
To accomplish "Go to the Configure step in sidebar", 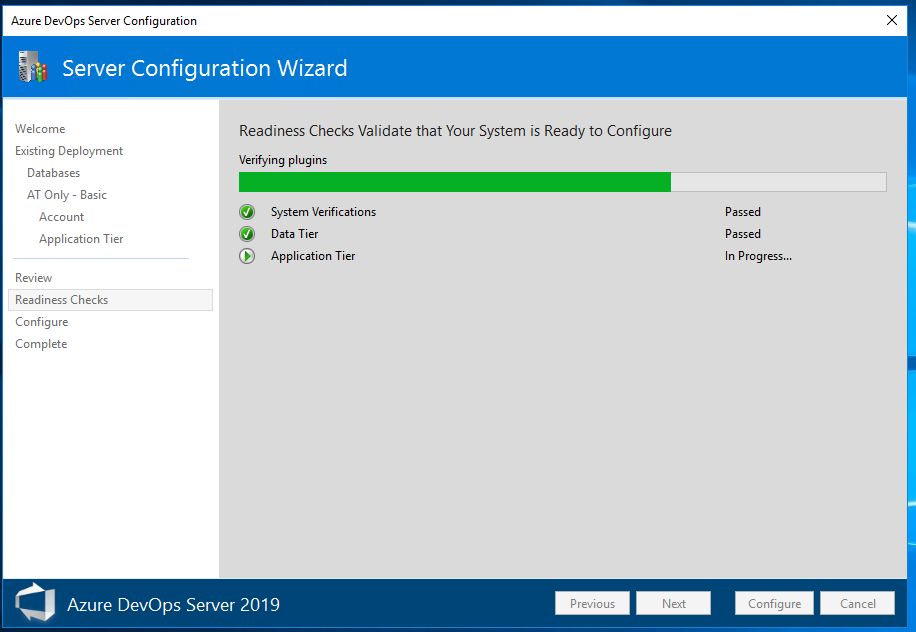I will (x=41, y=322).
